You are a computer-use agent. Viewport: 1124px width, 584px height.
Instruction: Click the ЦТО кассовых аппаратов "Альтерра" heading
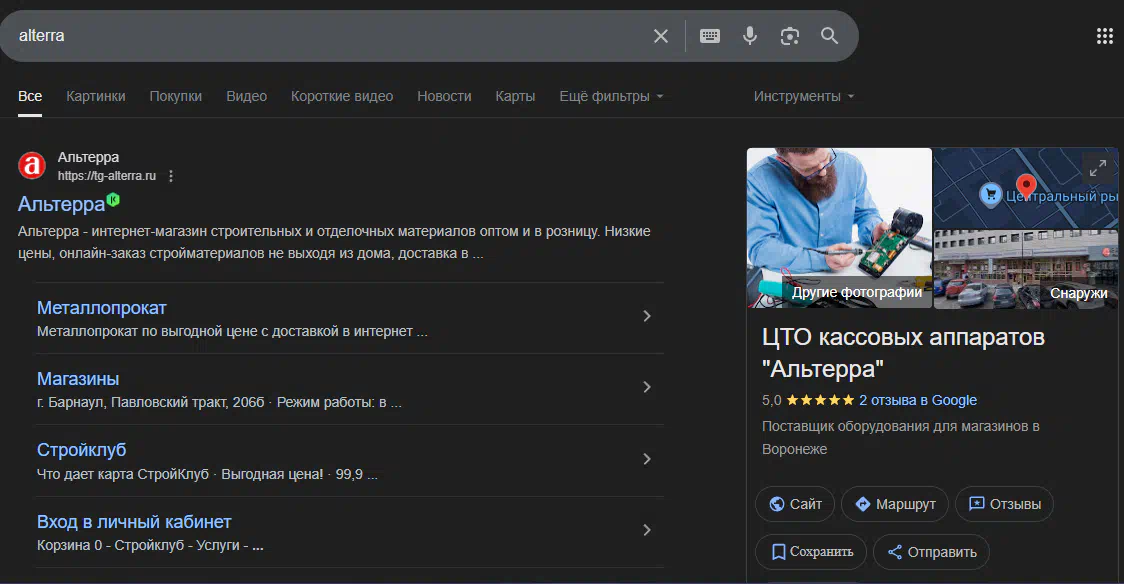903,353
